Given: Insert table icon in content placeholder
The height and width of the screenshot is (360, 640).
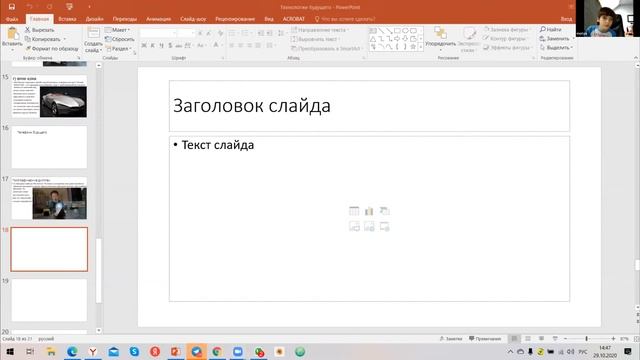Looking at the screenshot, I should click(354, 211).
